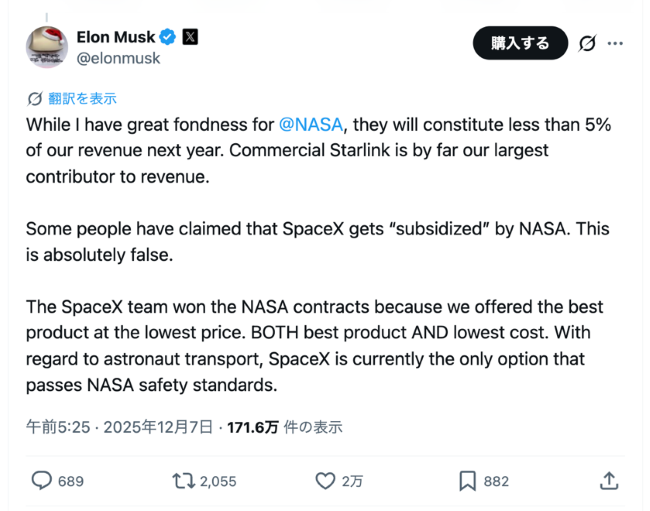
Task: Bookmark this post using the bookmark icon
Action: click(x=467, y=481)
